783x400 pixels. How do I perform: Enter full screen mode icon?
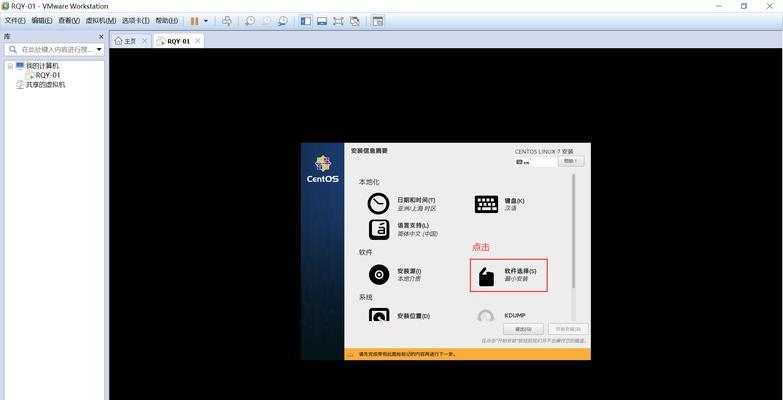pos(339,21)
